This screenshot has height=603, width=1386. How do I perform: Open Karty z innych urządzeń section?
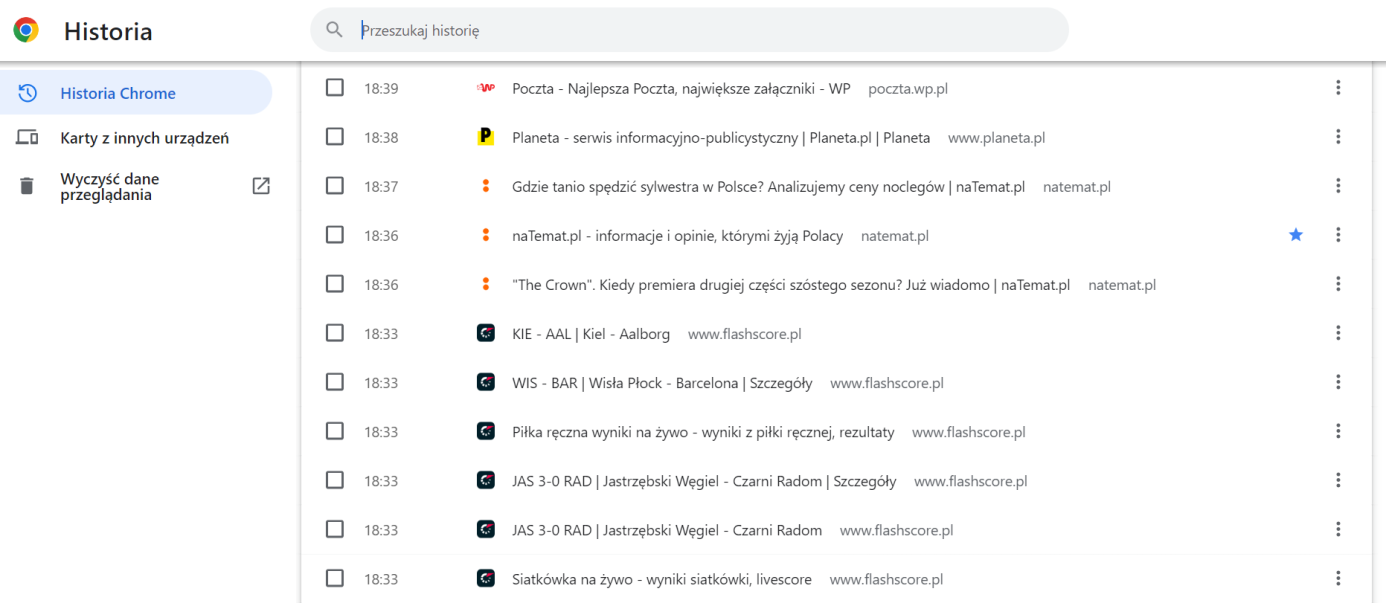144,138
